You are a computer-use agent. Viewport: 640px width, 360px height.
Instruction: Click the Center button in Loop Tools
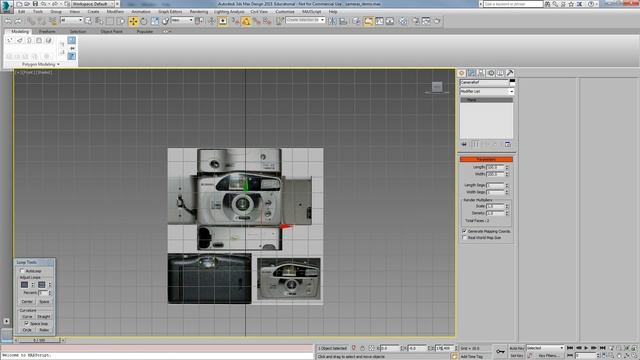coord(27,302)
